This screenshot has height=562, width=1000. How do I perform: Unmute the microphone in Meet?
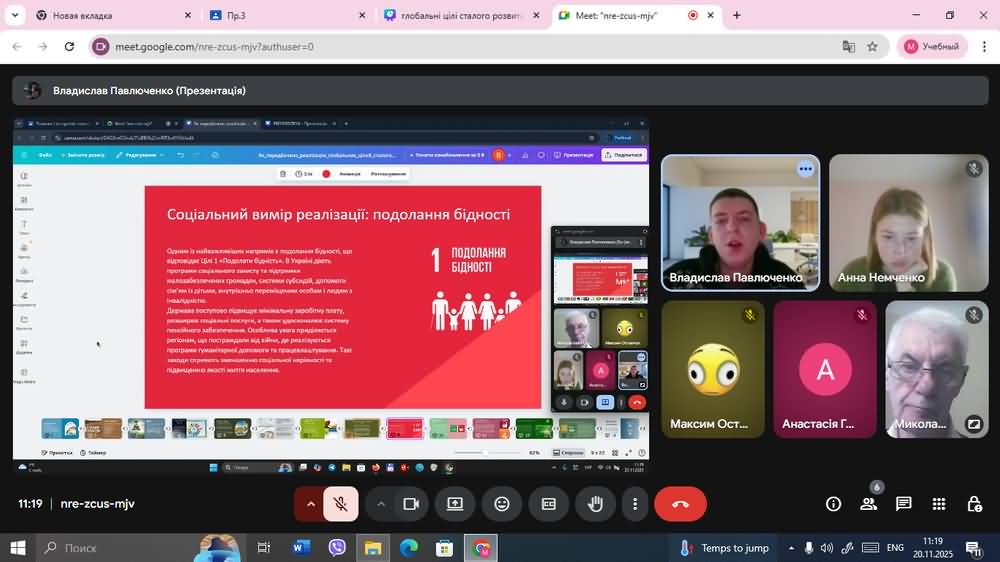pyautogui.click(x=341, y=504)
